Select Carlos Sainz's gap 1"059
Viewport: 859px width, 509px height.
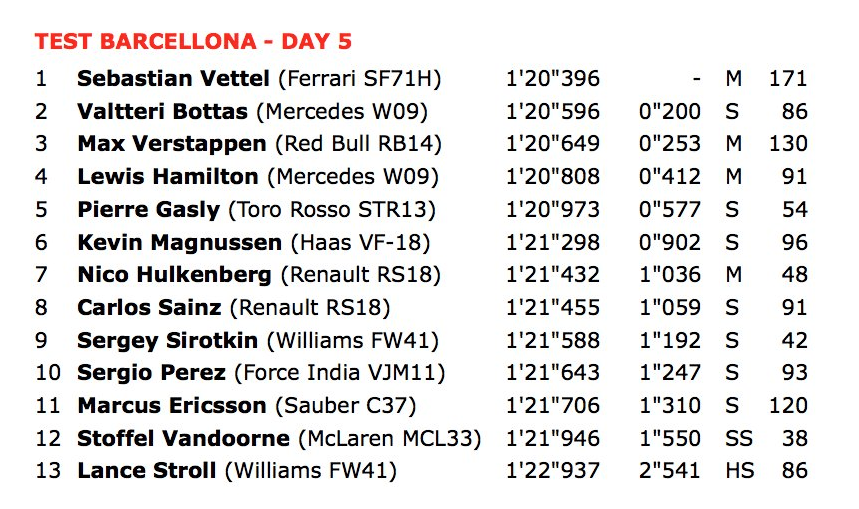pos(670,307)
